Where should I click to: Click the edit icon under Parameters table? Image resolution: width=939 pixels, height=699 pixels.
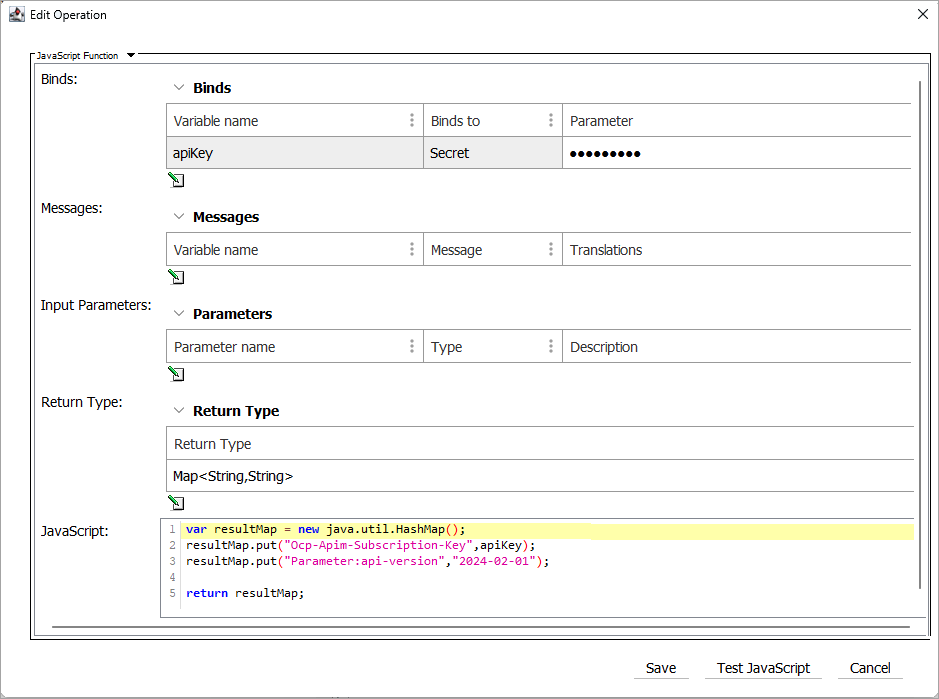tap(176, 374)
